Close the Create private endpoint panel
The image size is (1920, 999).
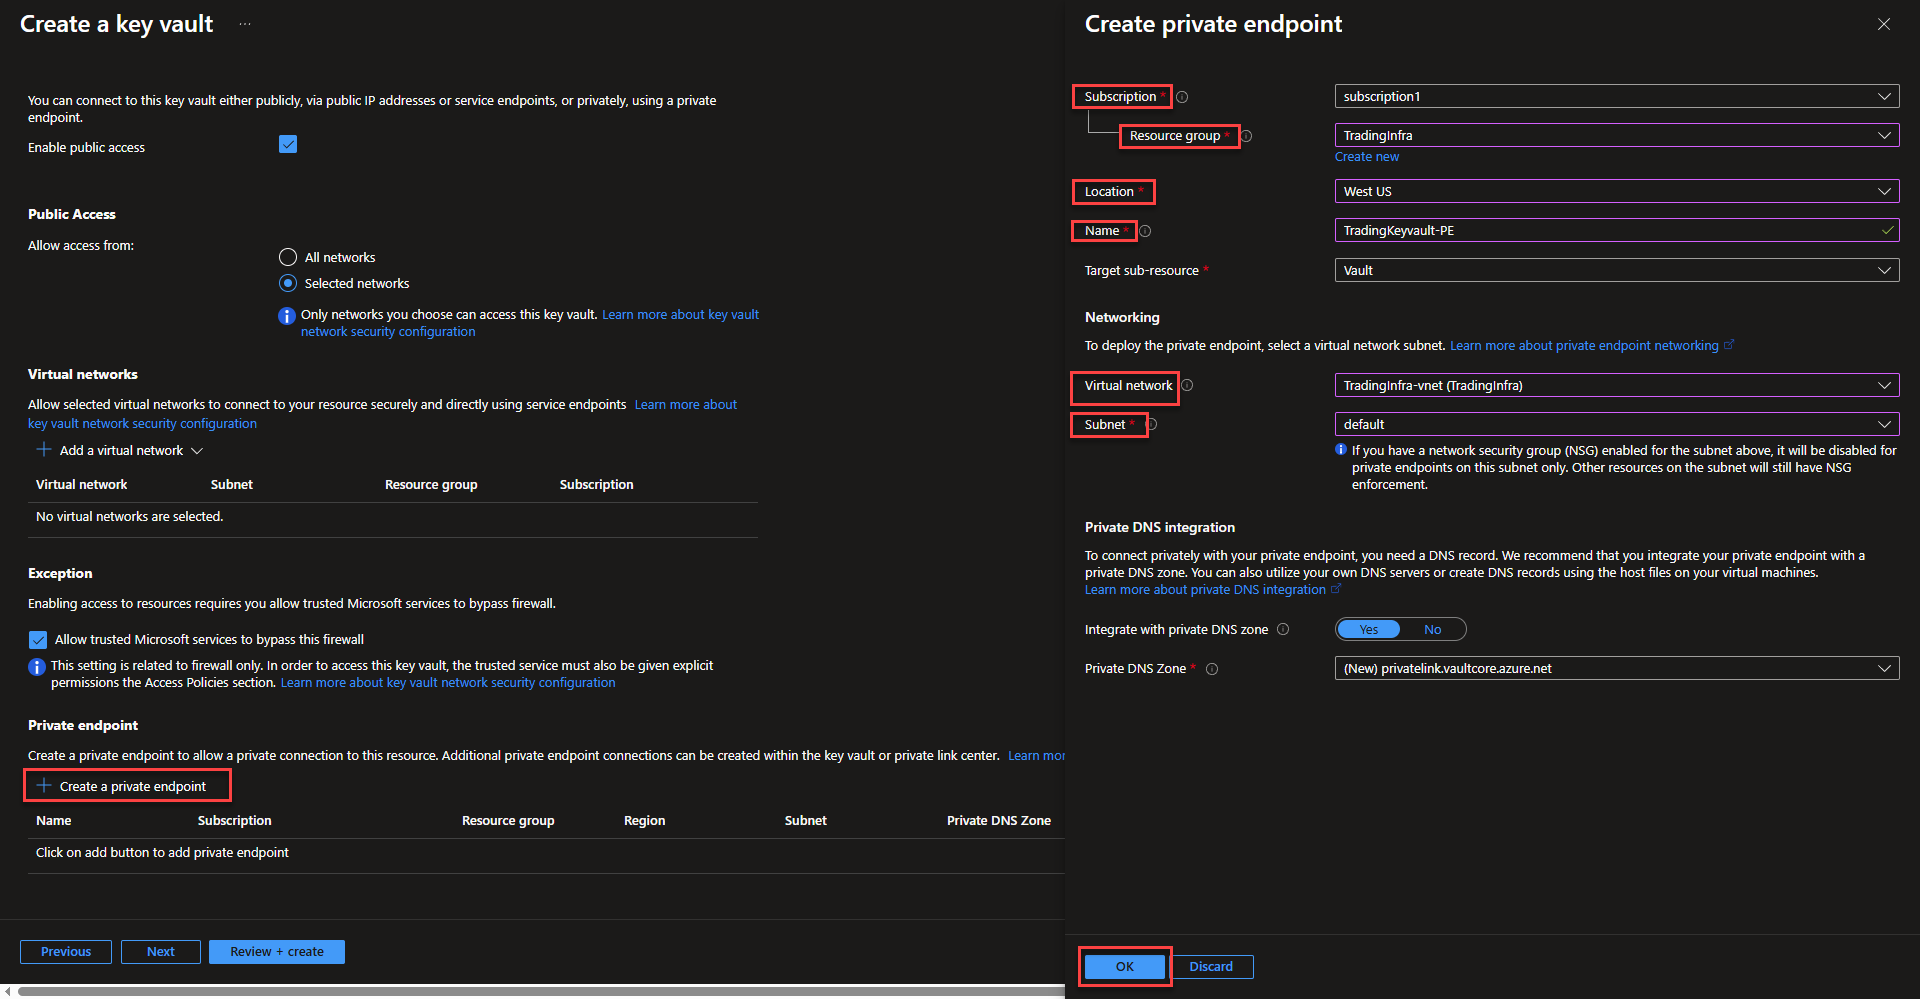click(1883, 24)
